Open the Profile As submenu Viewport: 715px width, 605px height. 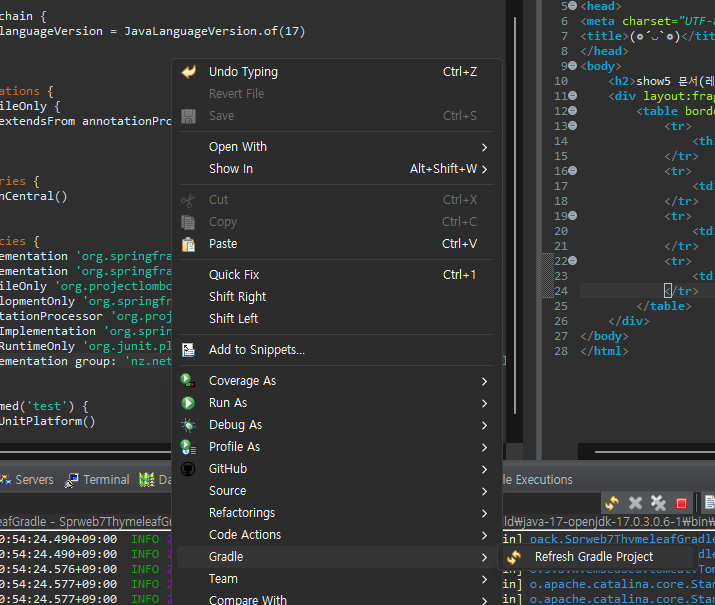point(337,447)
